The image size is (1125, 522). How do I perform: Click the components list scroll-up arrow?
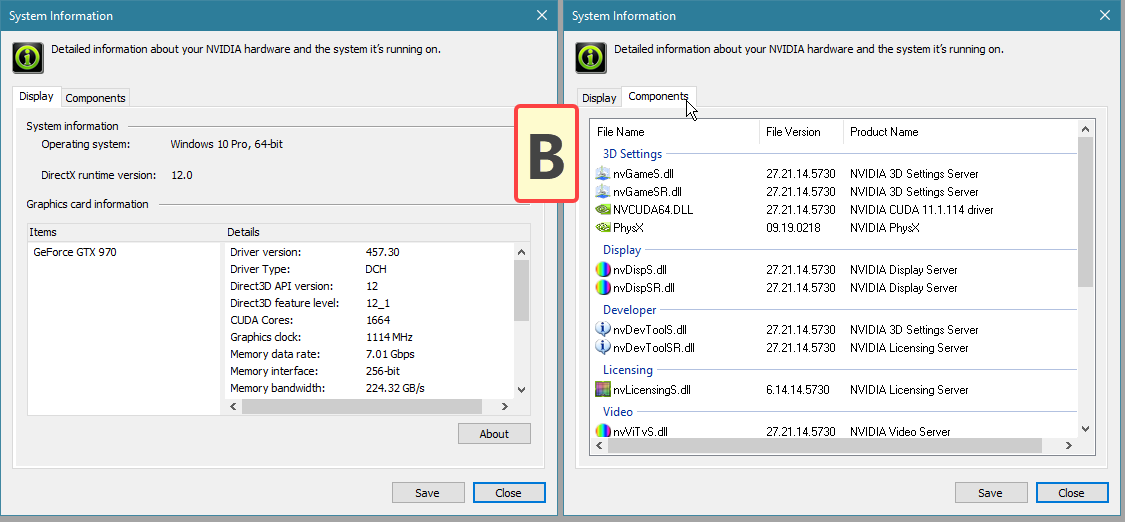coord(1085,129)
